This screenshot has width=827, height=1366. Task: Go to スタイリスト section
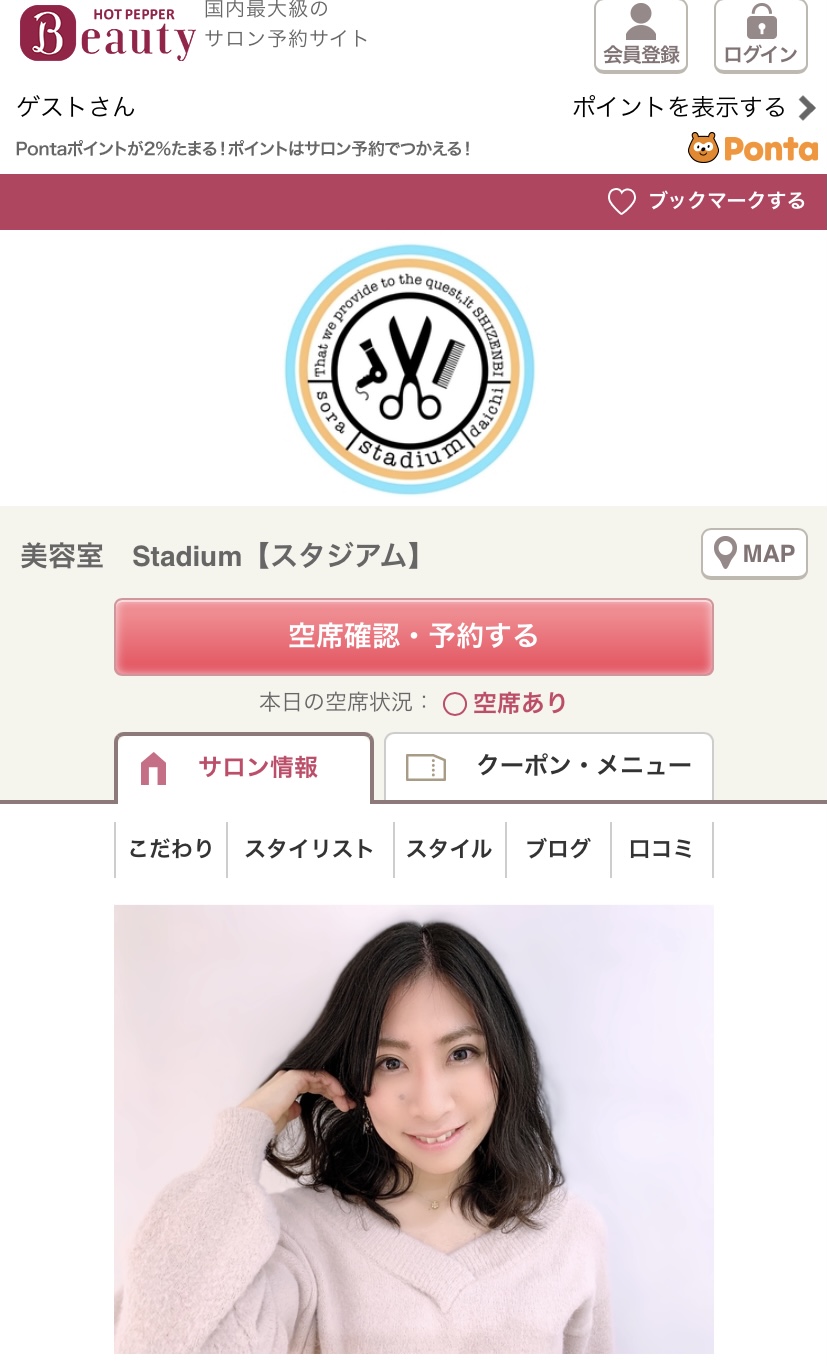tap(310, 850)
